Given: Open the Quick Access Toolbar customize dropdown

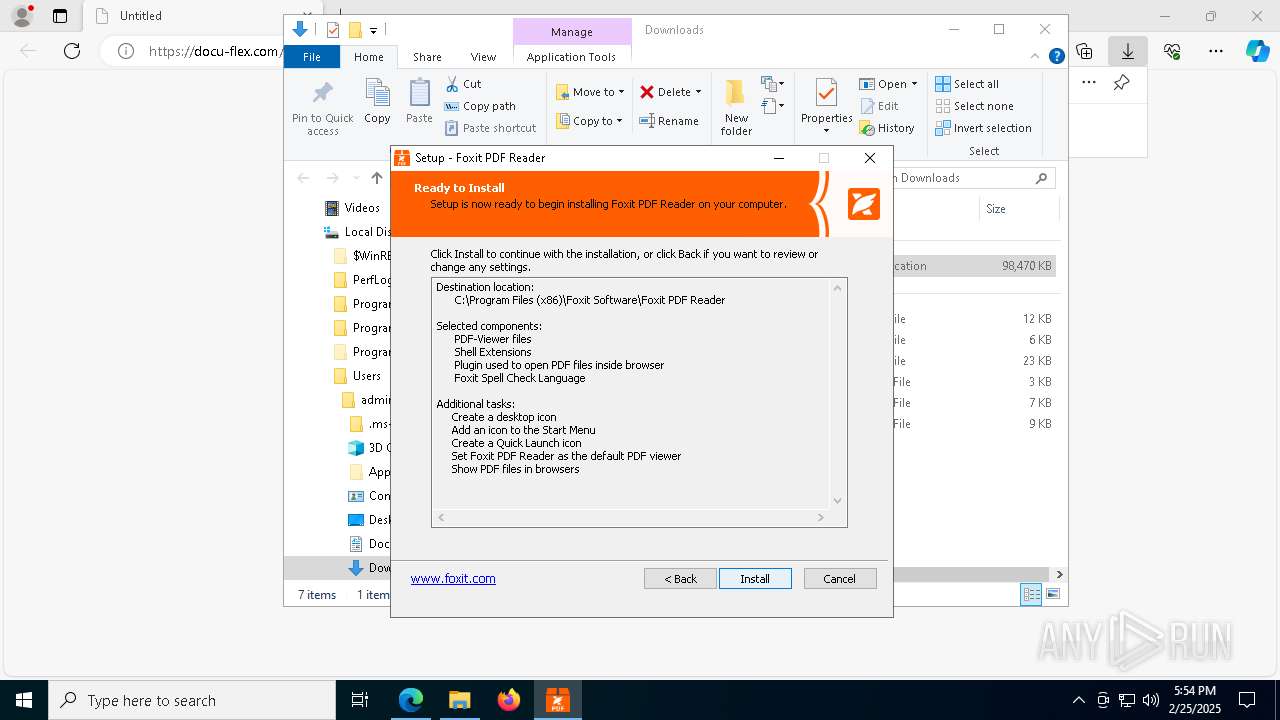Looking at the screenshot, I should tap(373, 31).
